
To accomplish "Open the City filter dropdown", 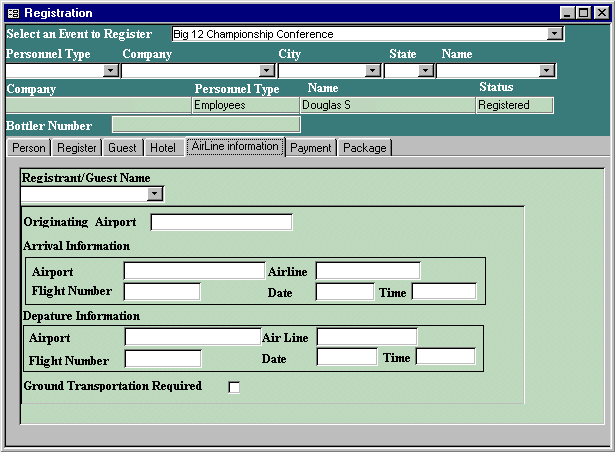I will pyautogui.click(x=372, y=71).
